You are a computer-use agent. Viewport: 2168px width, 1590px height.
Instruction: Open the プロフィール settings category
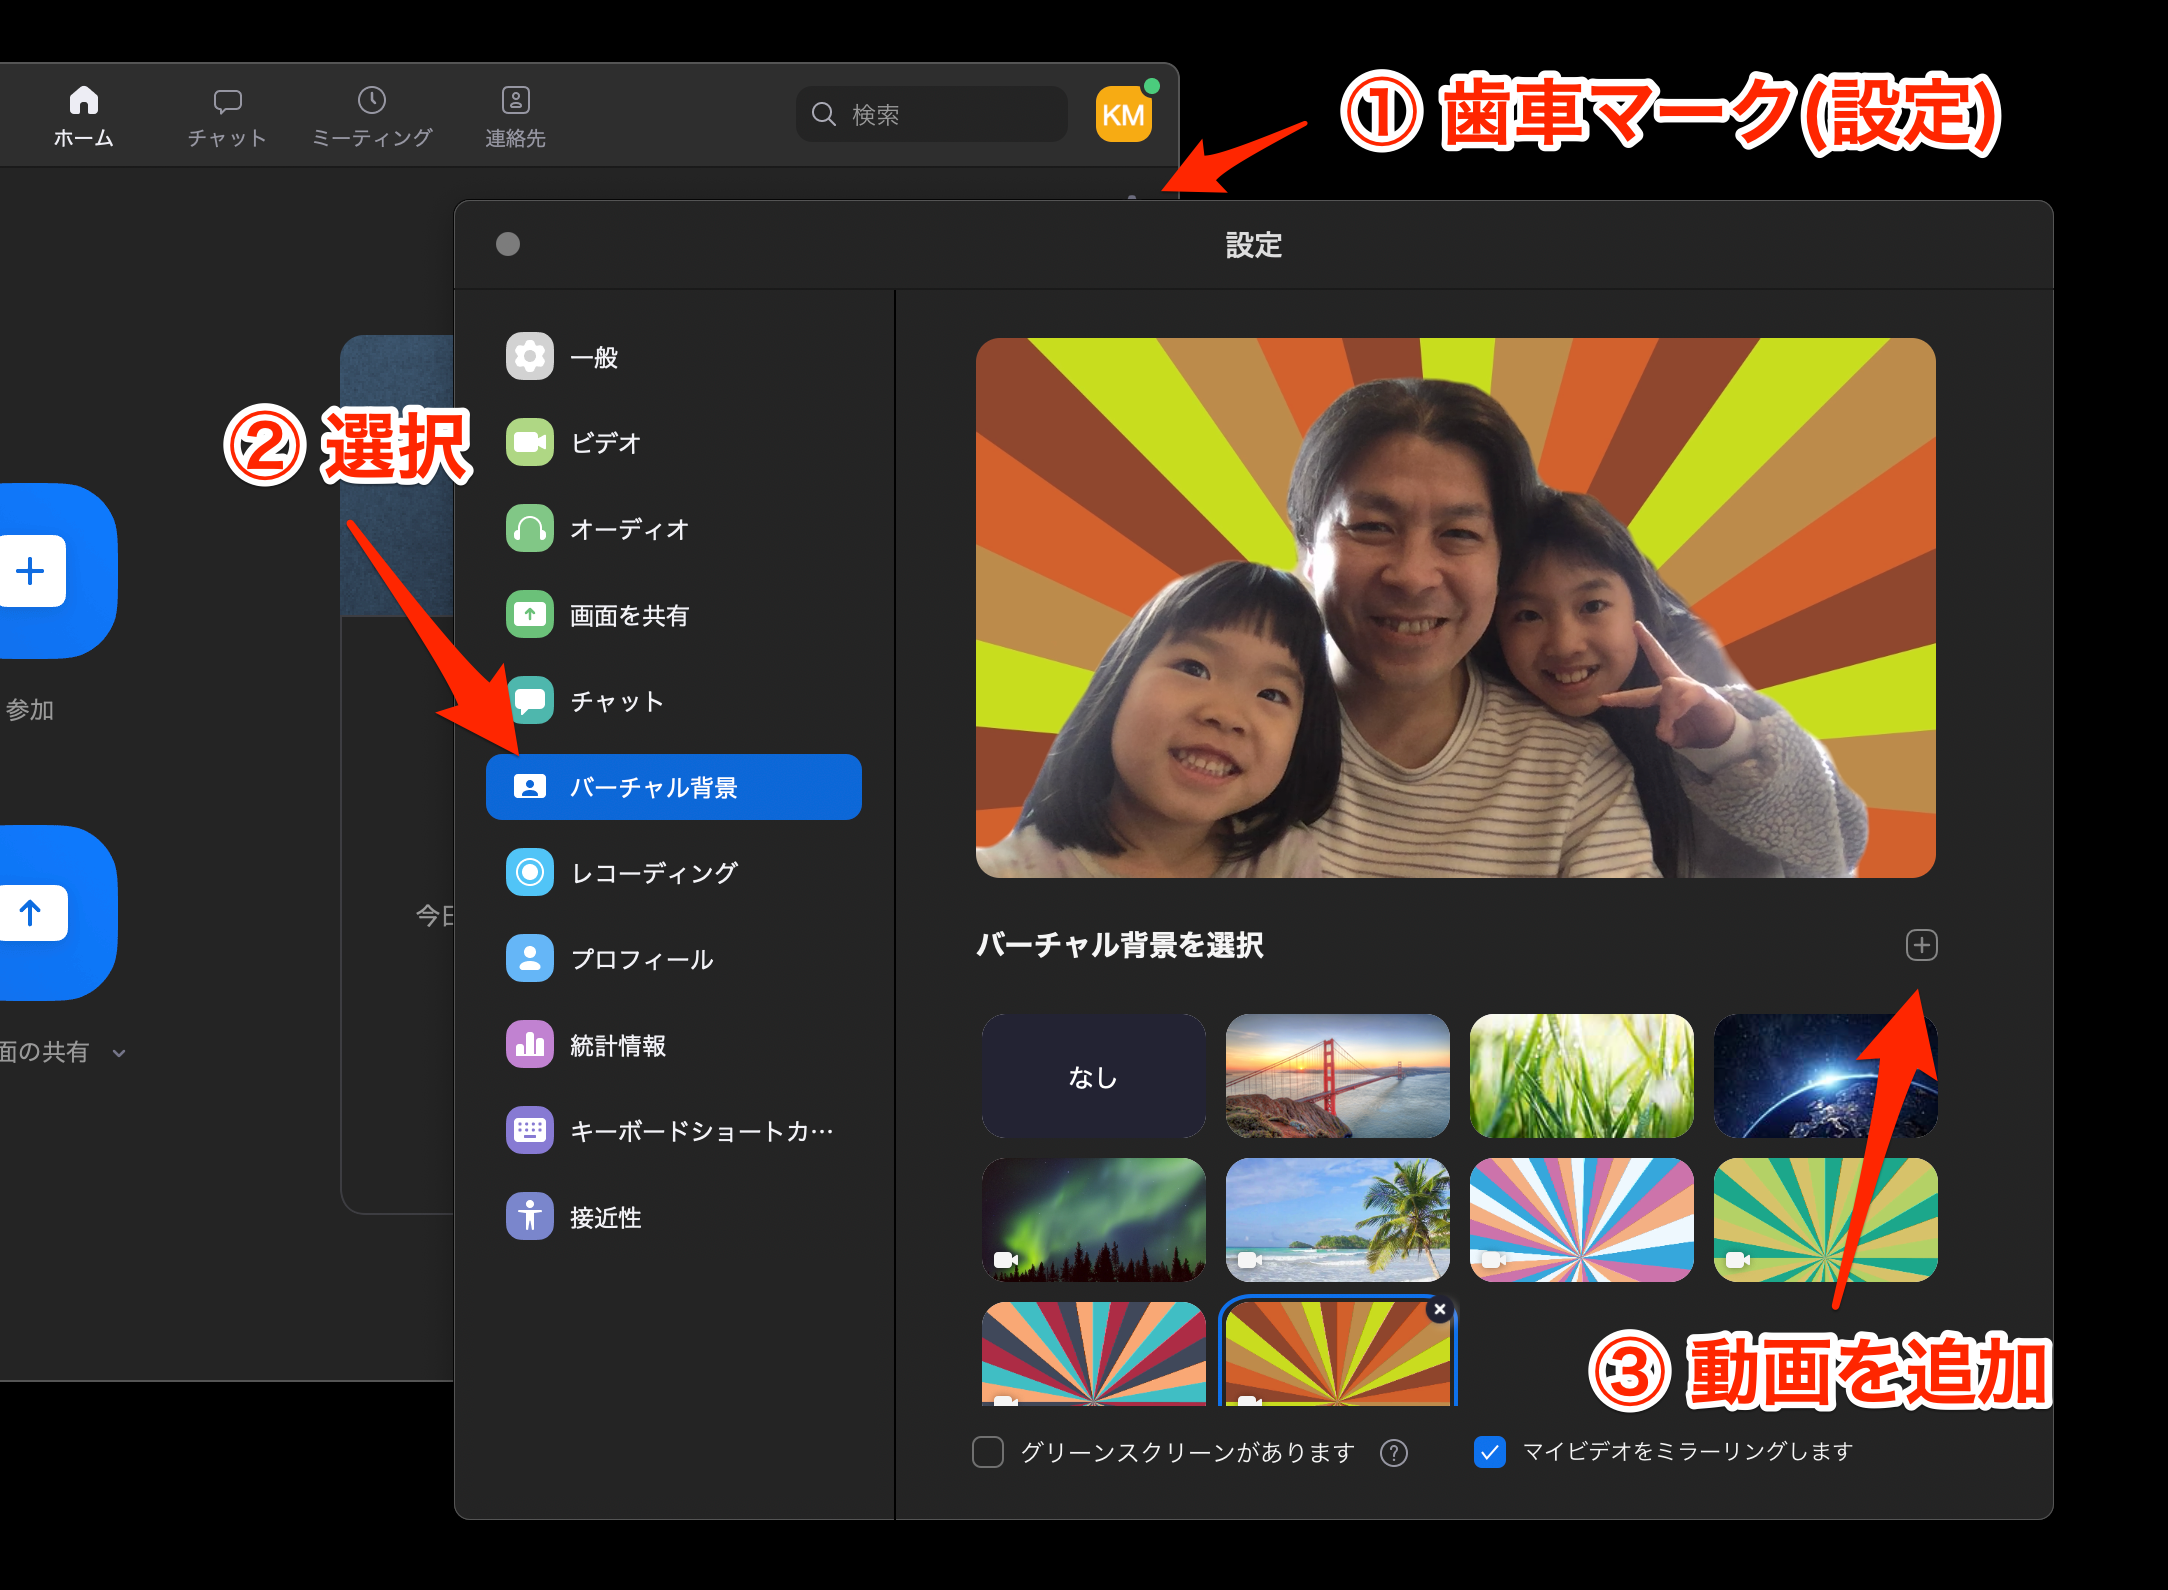coord(673,959)
